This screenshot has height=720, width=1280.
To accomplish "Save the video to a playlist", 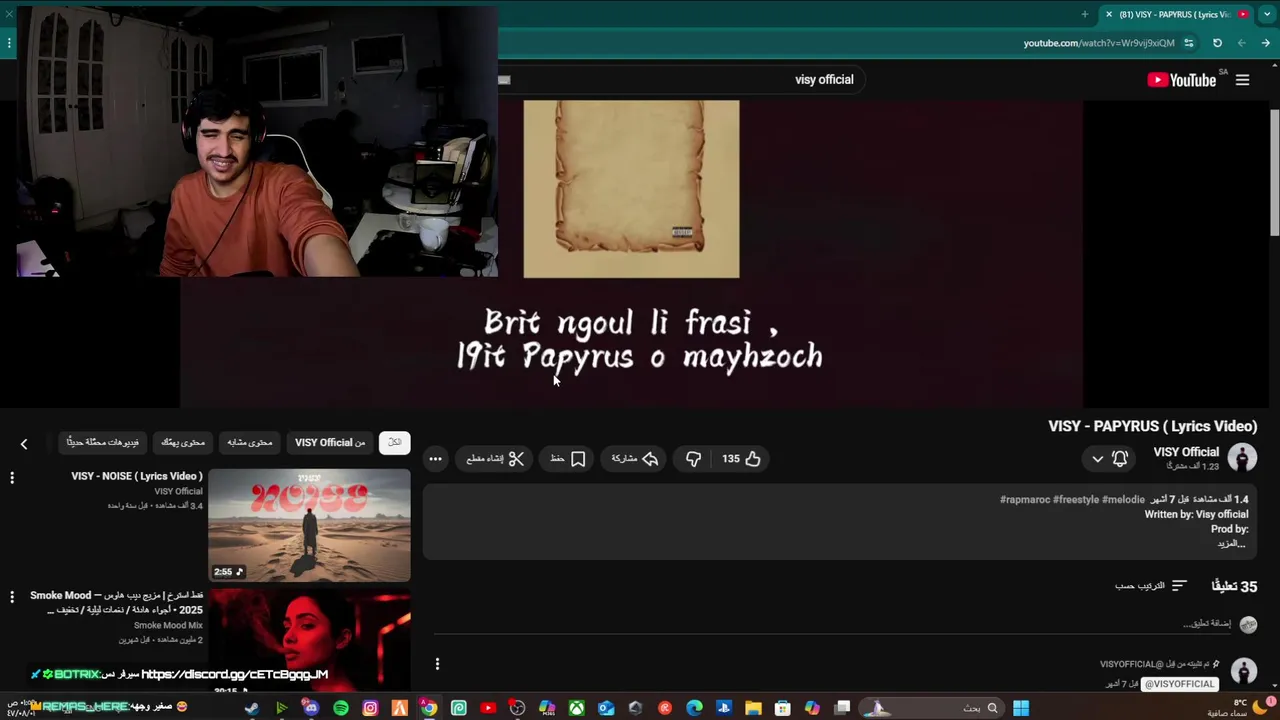I will point(567,458).
